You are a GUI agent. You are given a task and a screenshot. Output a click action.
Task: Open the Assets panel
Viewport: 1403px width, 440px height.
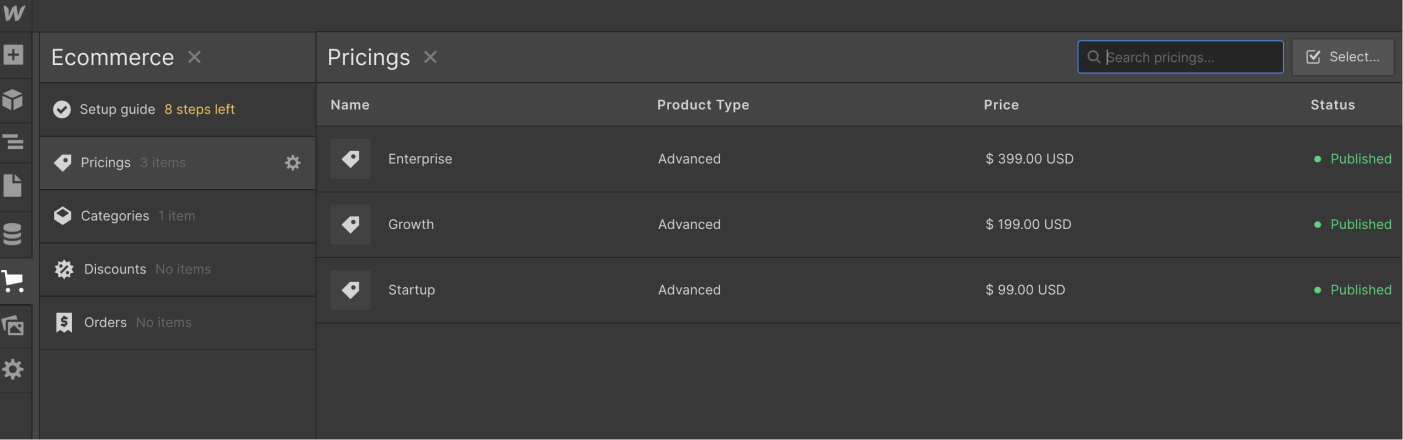13,325
